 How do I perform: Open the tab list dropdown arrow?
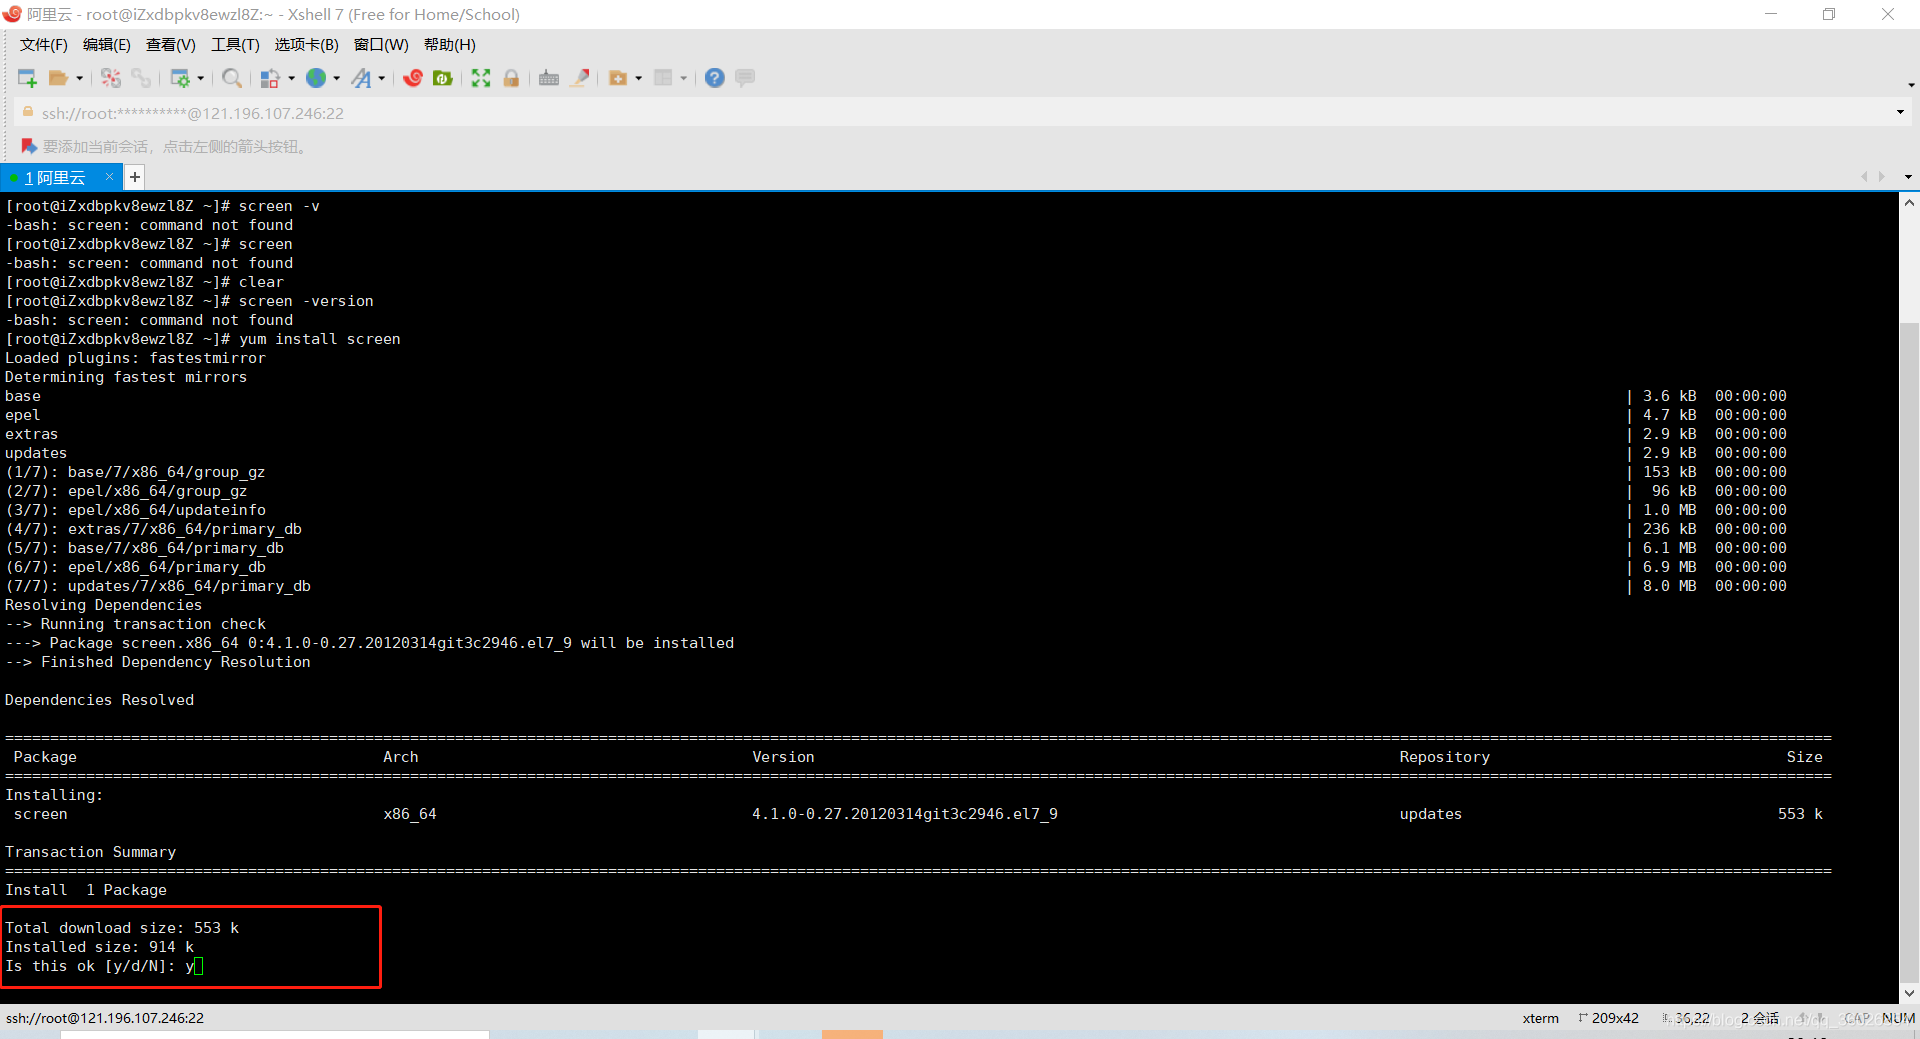coord(1908,177)
